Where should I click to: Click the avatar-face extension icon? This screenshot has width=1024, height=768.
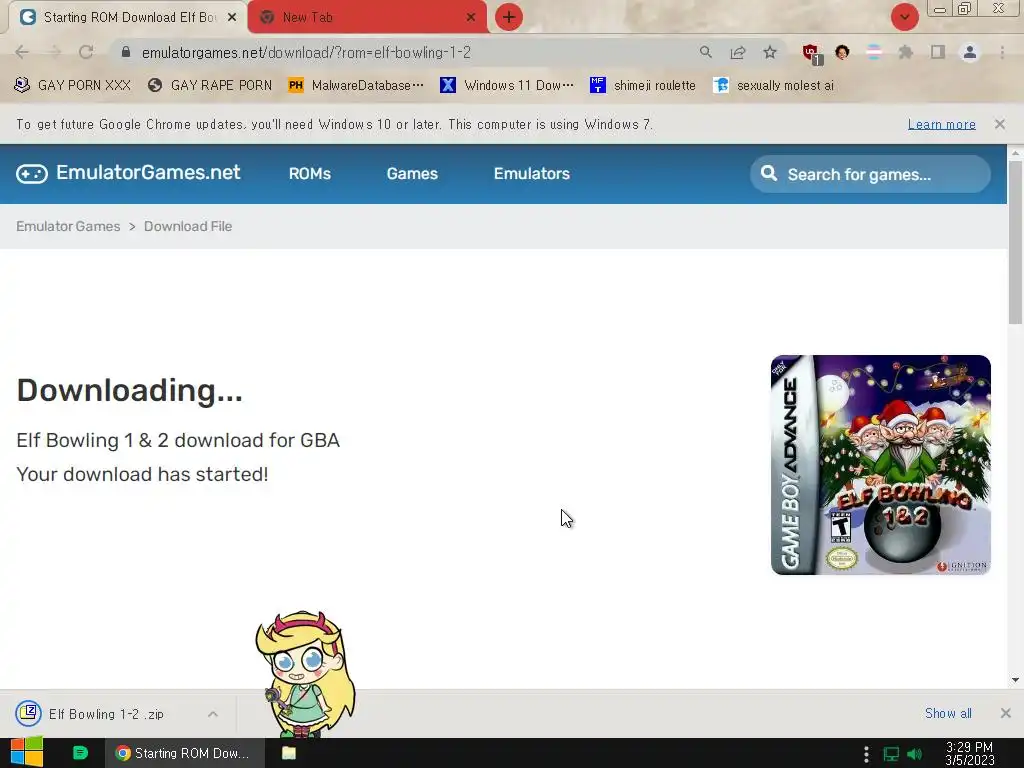tap(842, 52)
